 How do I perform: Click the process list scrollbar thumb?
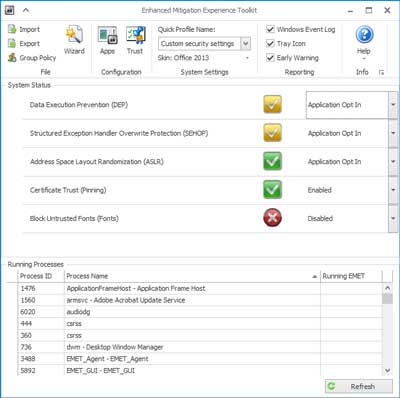[387, 299]
